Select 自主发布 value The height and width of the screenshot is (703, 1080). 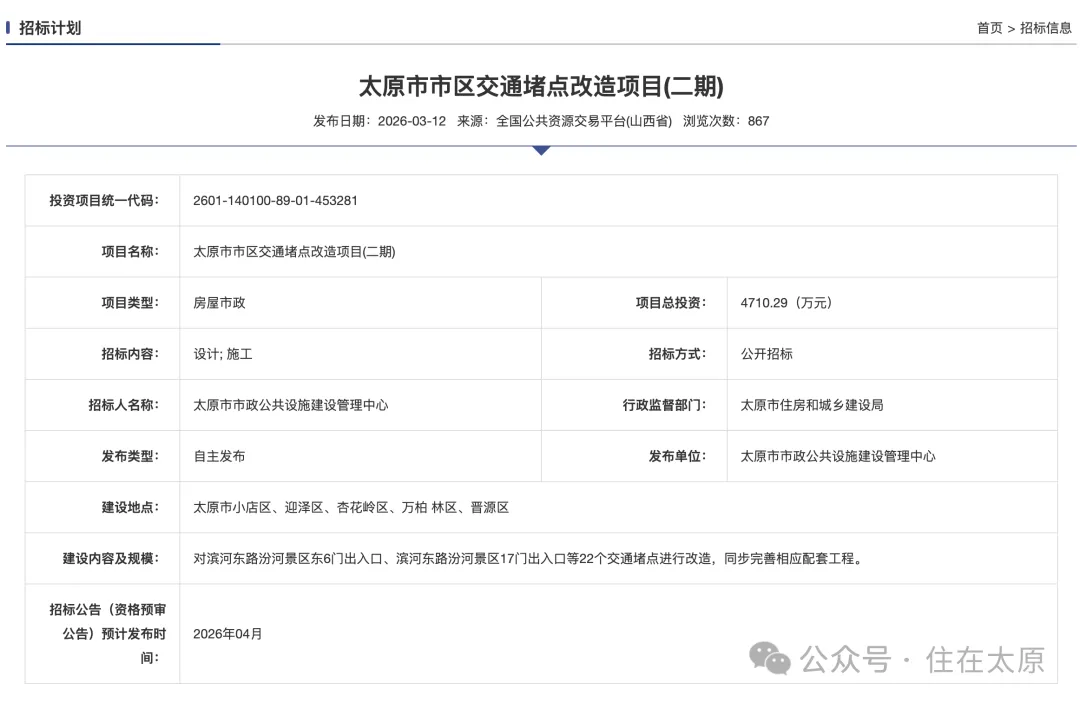click(x=219, y=456)
